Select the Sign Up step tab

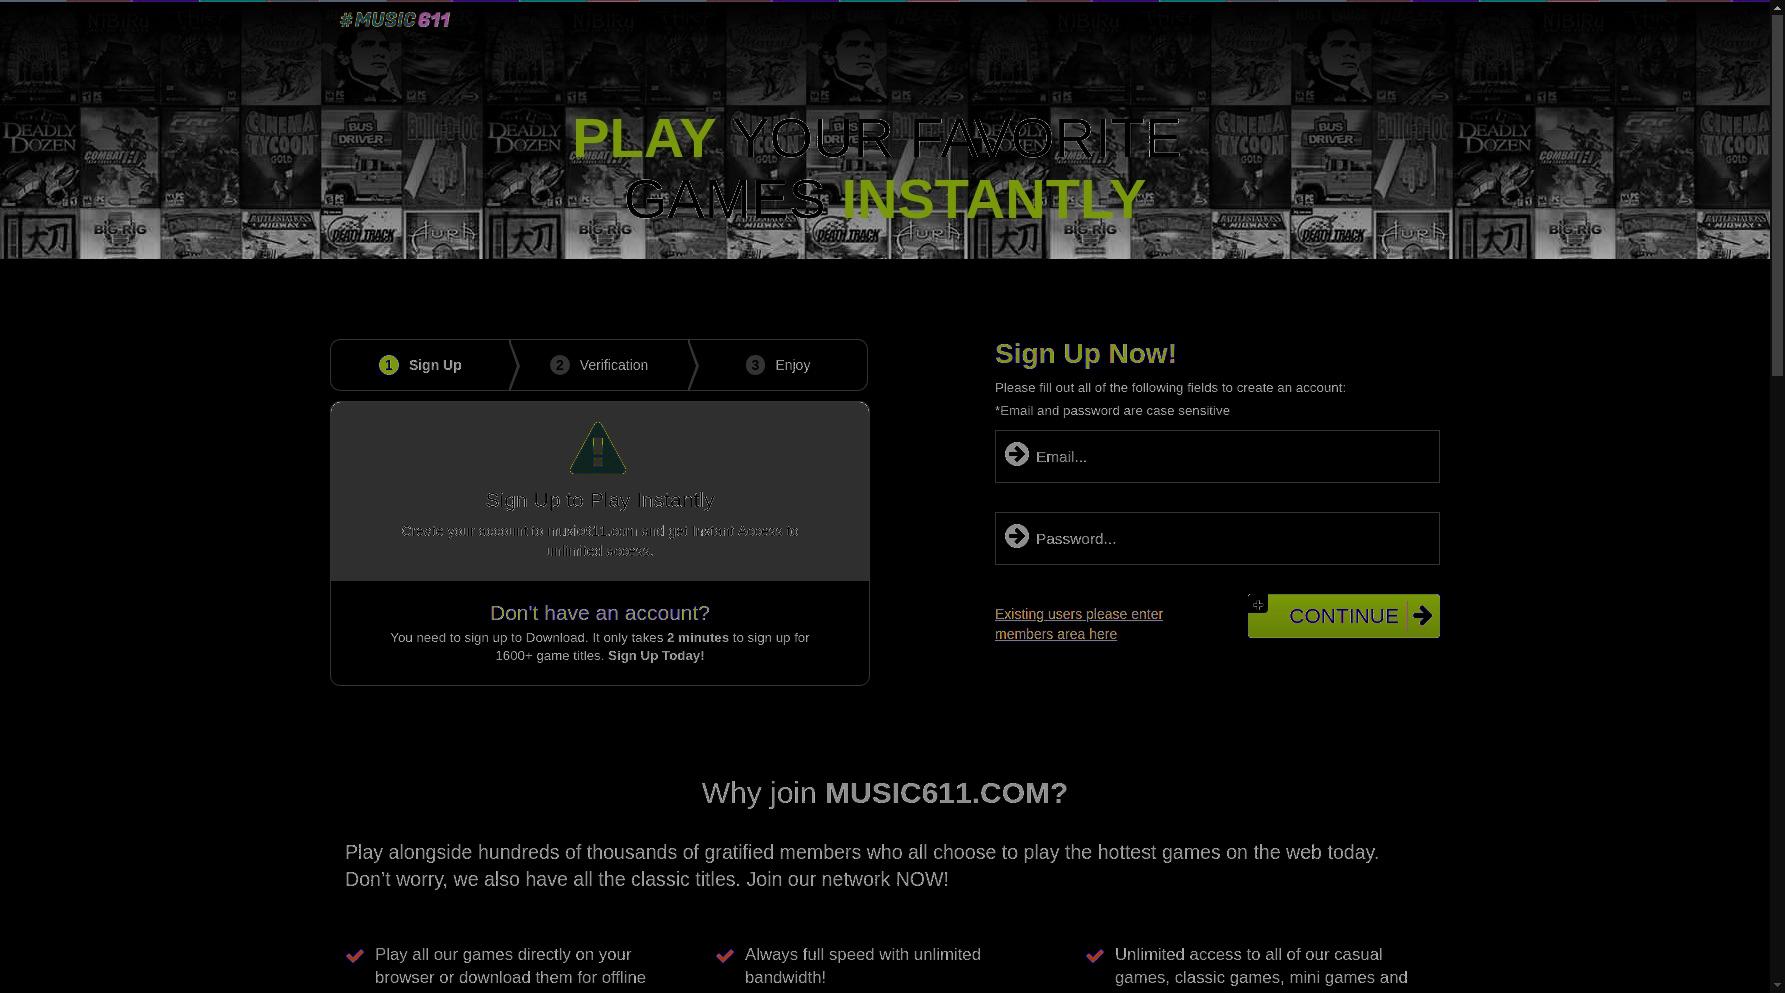[420, 365]
